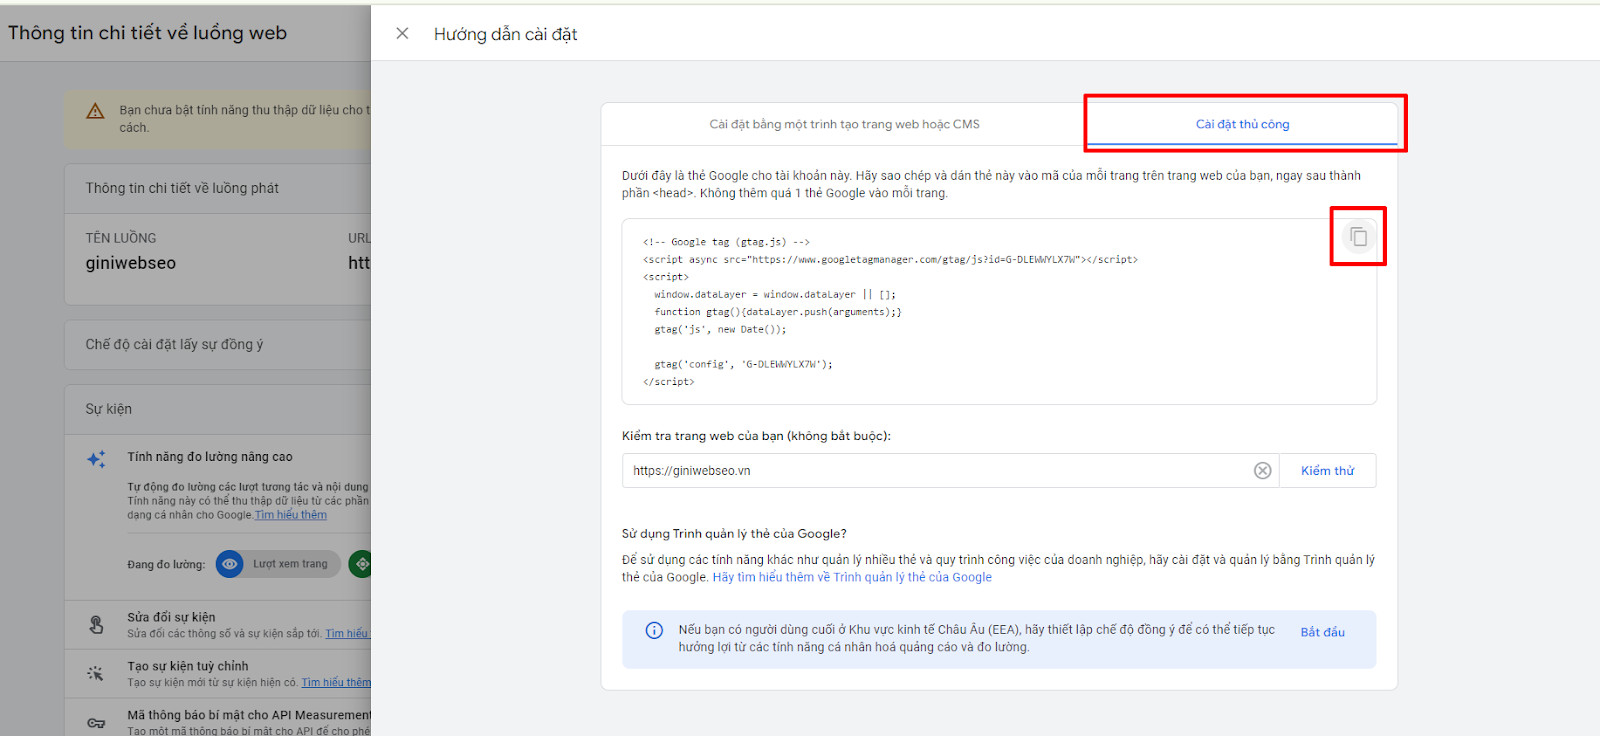Click the Lượt xem trang eye icon
Viewport: 1600px width, 736px height.
pyautogui.click(x=230, y=564)
